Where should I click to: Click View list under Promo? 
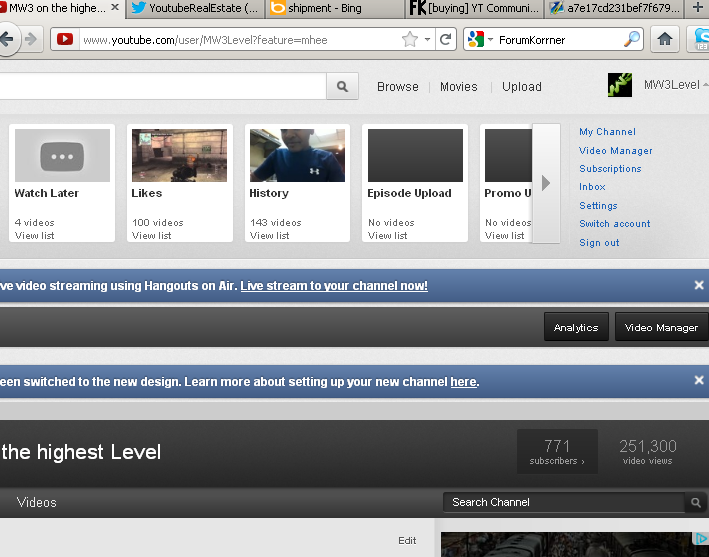pyautogui.click(x=505, y=236)
